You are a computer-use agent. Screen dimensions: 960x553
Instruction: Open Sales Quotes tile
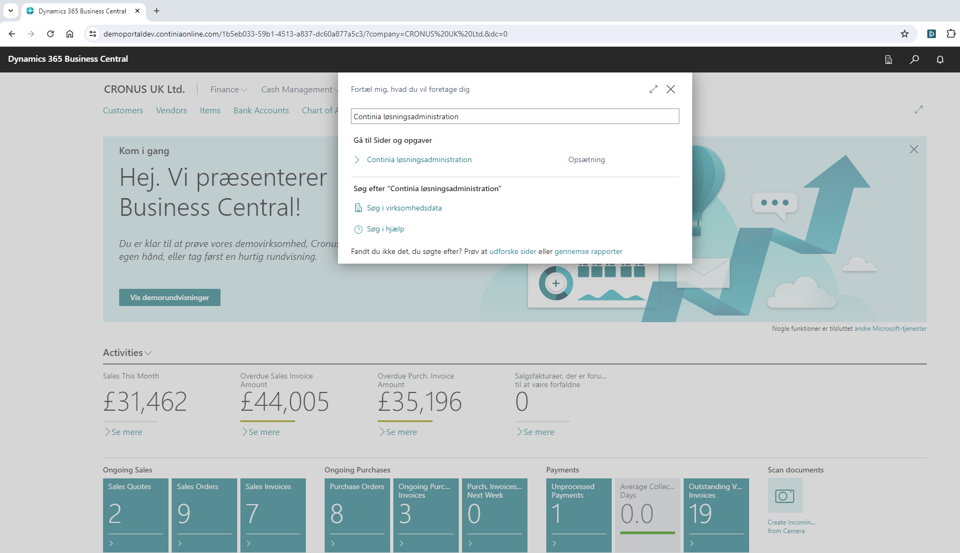point(135,515)
